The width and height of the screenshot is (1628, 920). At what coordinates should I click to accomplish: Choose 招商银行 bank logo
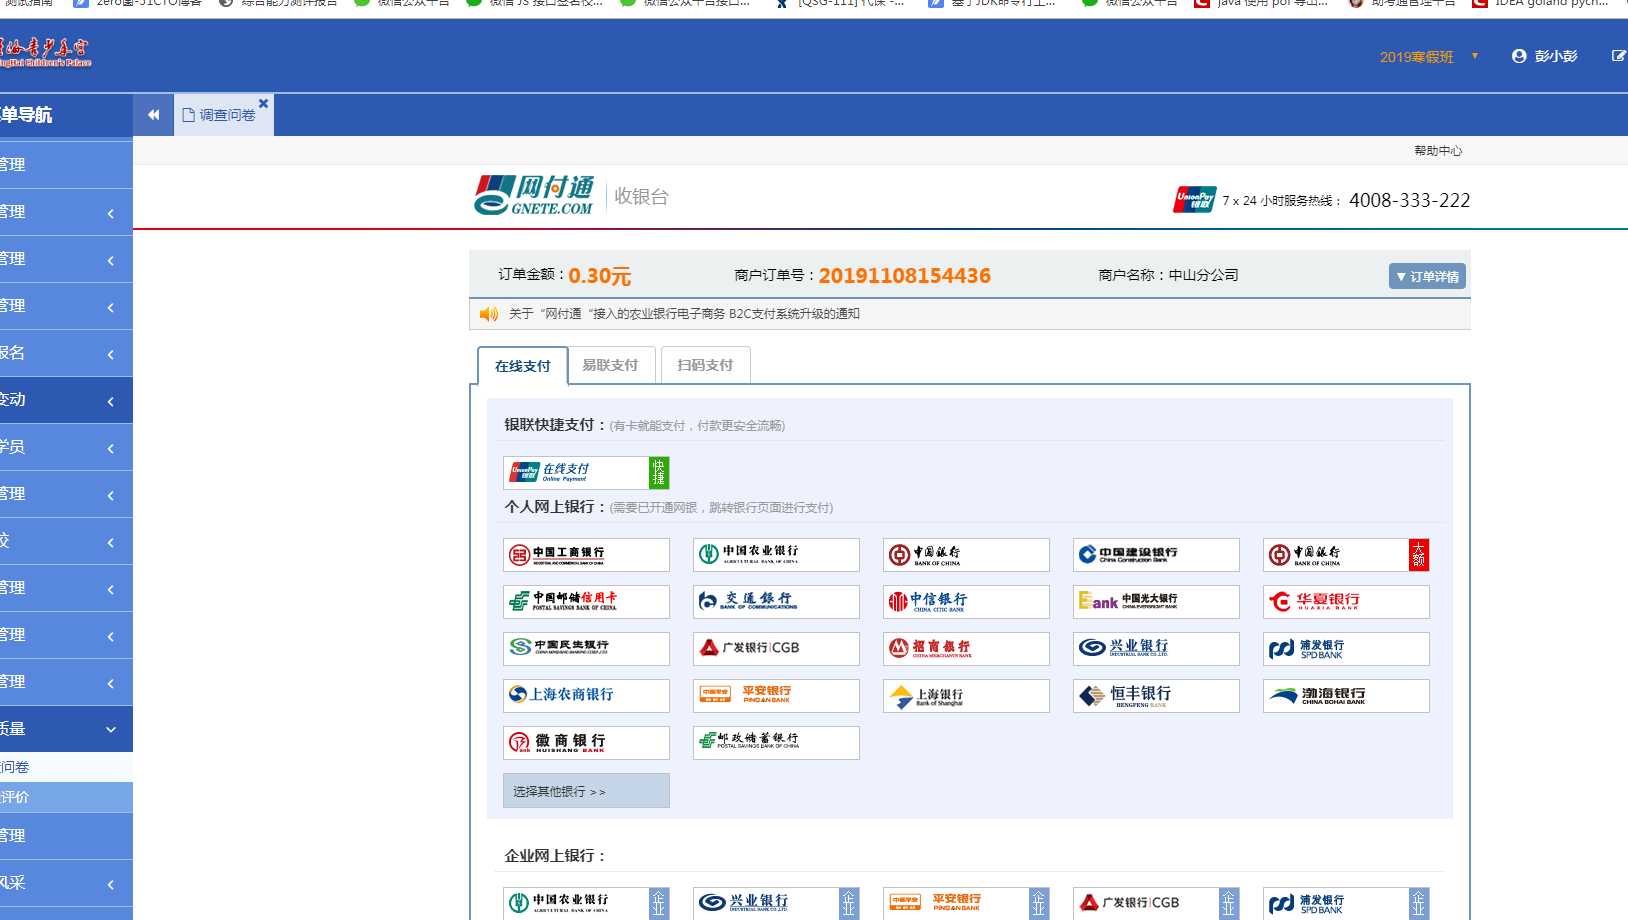click(x=966, y=649)
